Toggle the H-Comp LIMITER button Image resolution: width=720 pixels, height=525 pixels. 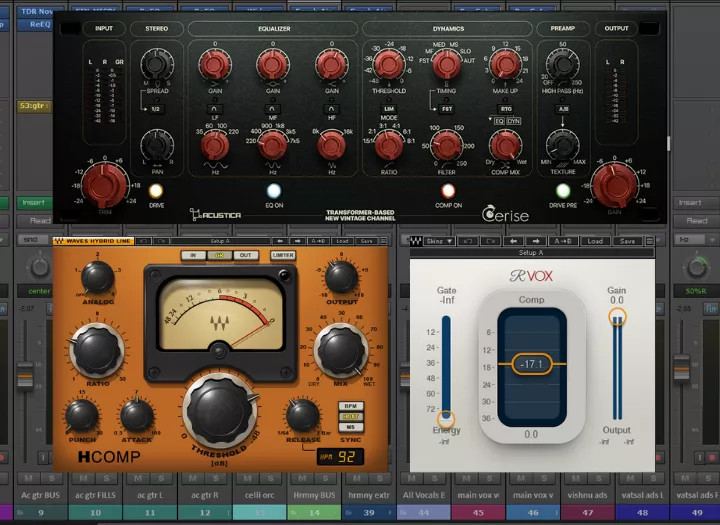[x=283, y=255]
